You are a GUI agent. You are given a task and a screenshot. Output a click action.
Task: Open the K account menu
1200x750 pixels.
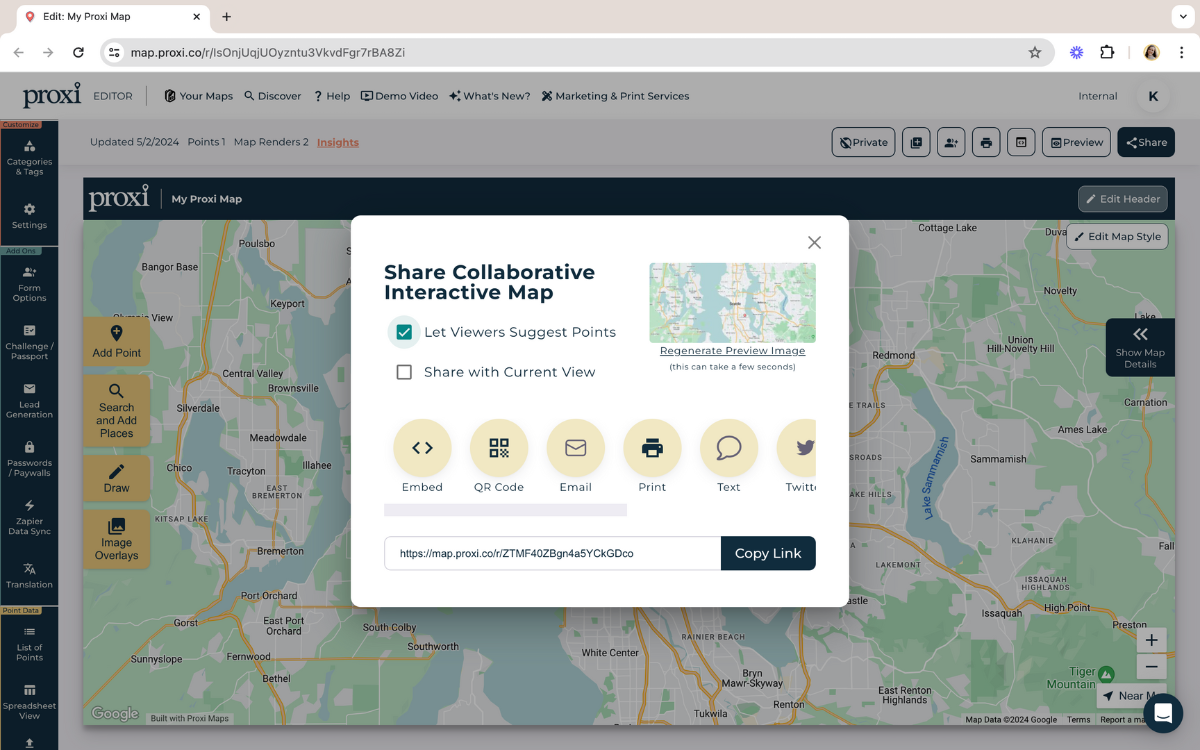1153,96
